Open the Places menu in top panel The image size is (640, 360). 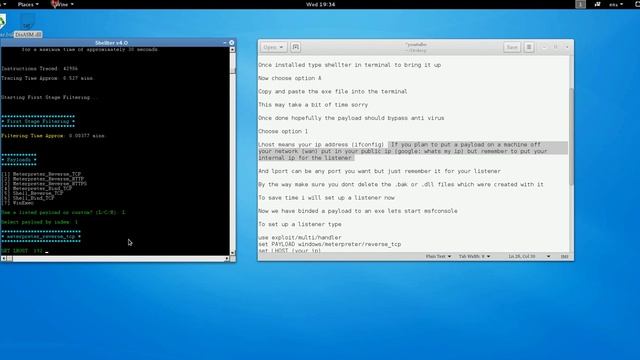coord(28,4)
